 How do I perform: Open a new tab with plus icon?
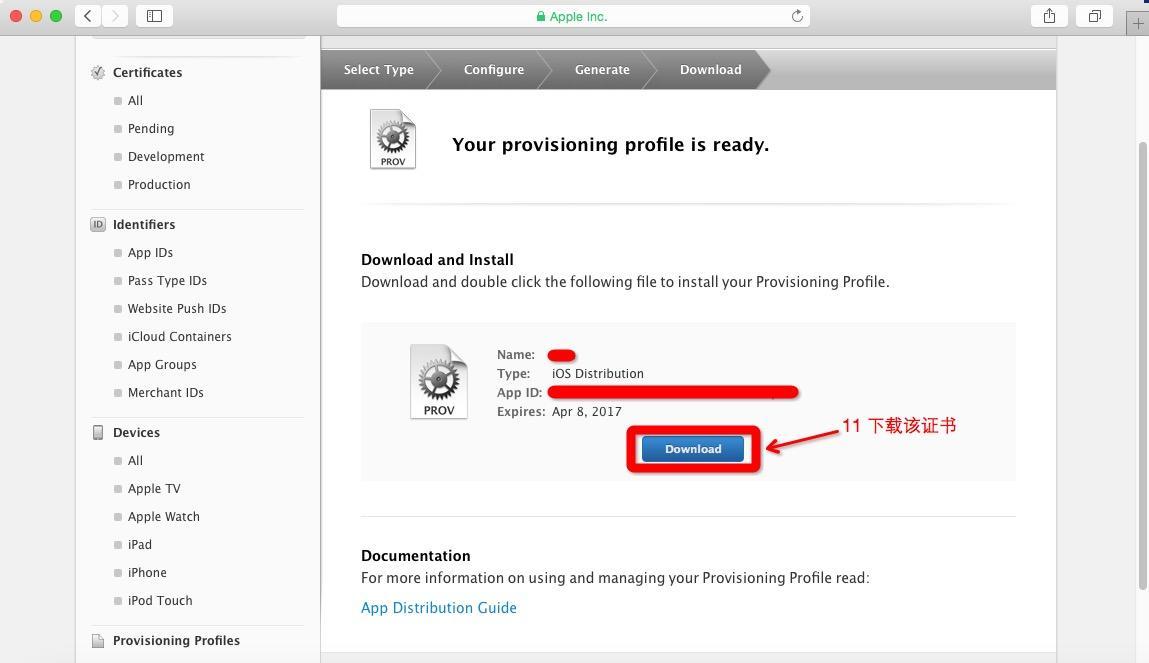1137,23
